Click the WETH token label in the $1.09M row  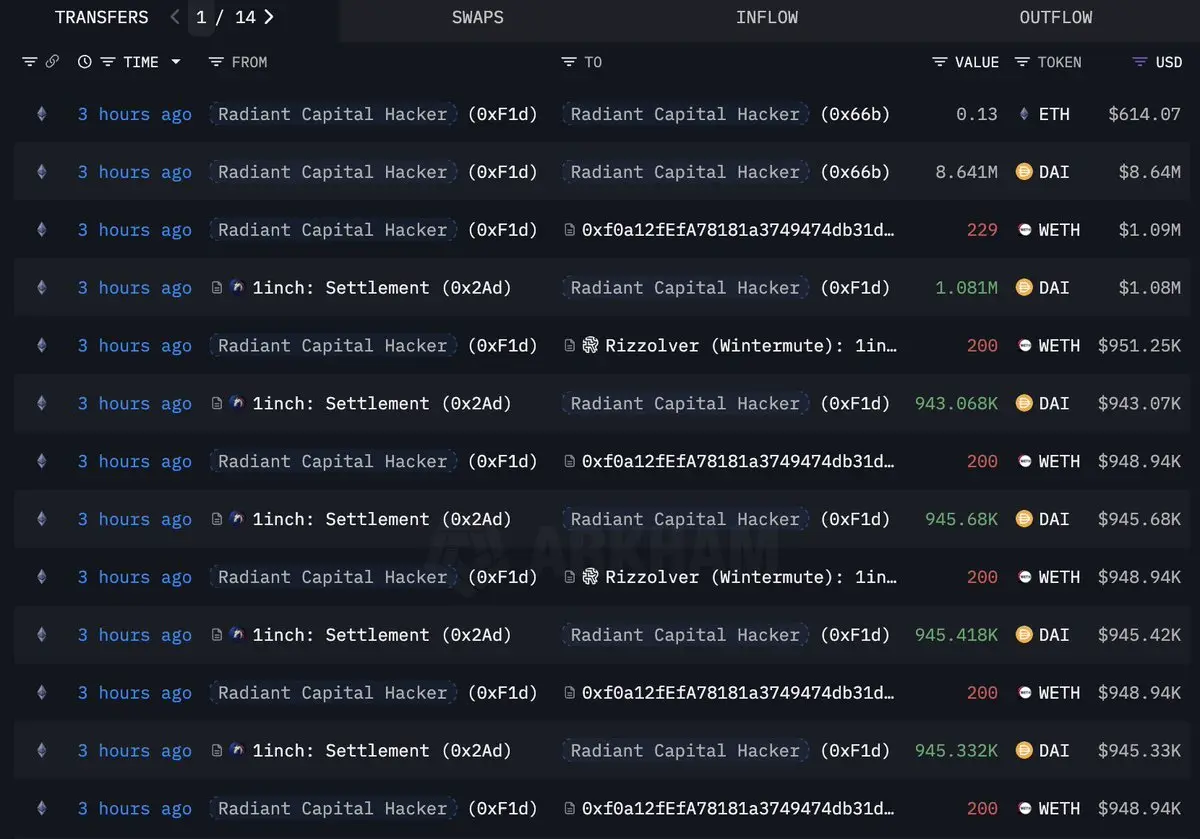[x=1059, y=230]
